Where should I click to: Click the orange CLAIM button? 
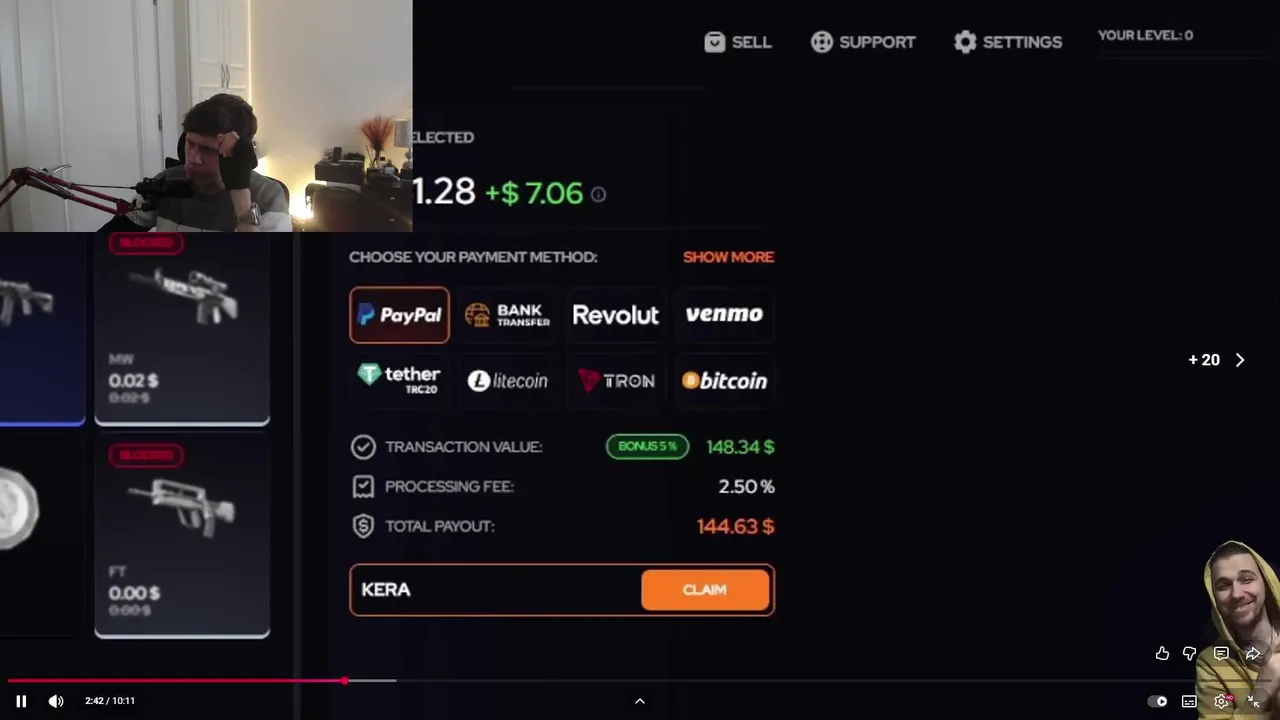pos(705,590)
